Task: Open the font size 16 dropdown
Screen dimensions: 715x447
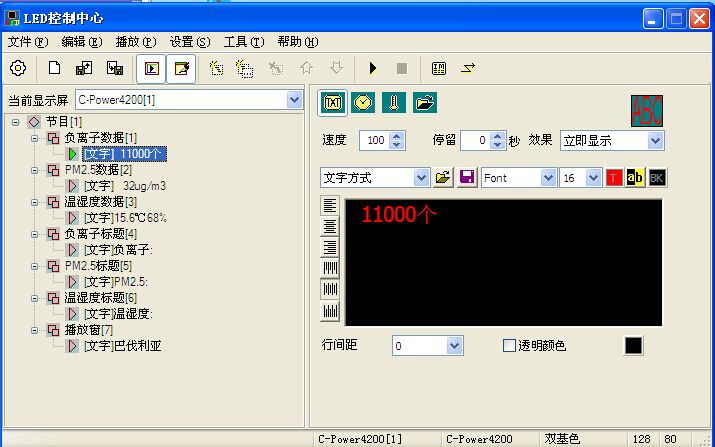Action: click(x=593, y=178)
